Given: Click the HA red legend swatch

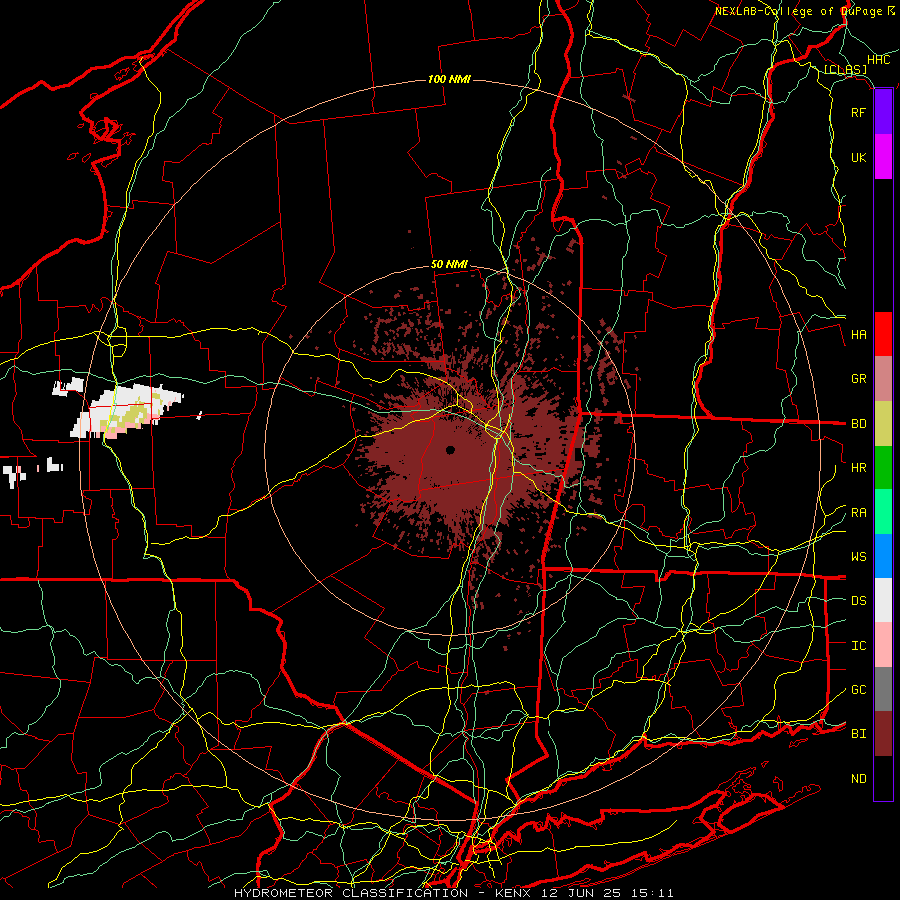Looking at the screenshot, I should [x=883, y=334].
